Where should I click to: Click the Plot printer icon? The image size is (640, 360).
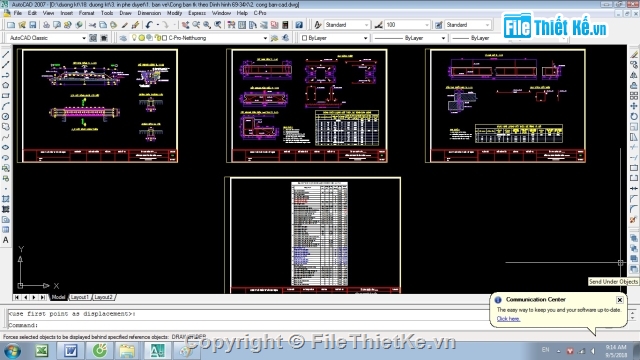click(x=46, y=25)
